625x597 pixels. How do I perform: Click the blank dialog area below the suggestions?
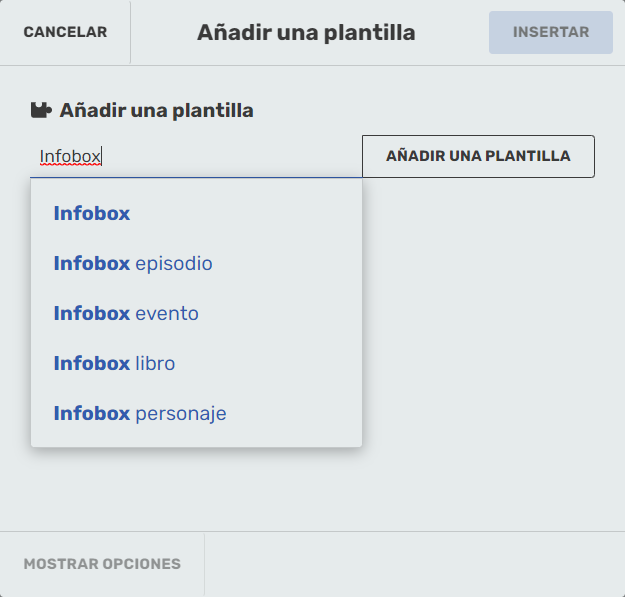tap(312, 490)
